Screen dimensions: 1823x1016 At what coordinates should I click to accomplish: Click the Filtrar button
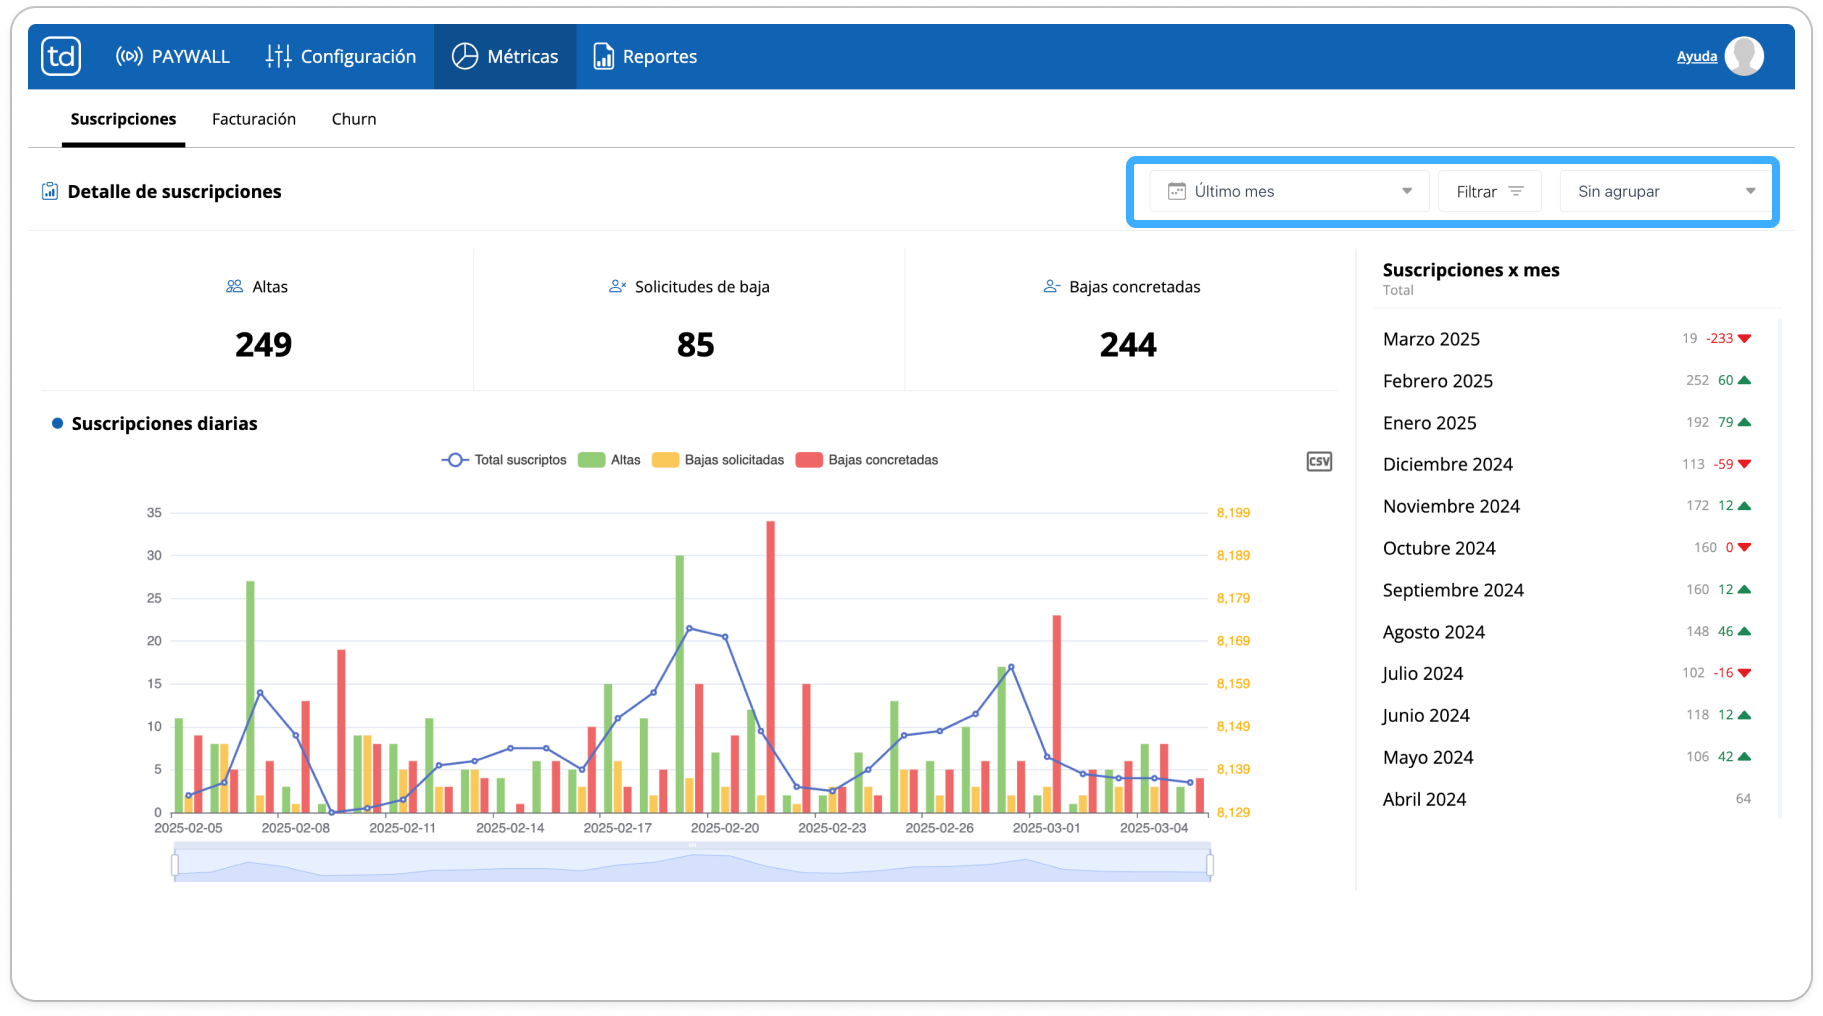pos(1490,191)
